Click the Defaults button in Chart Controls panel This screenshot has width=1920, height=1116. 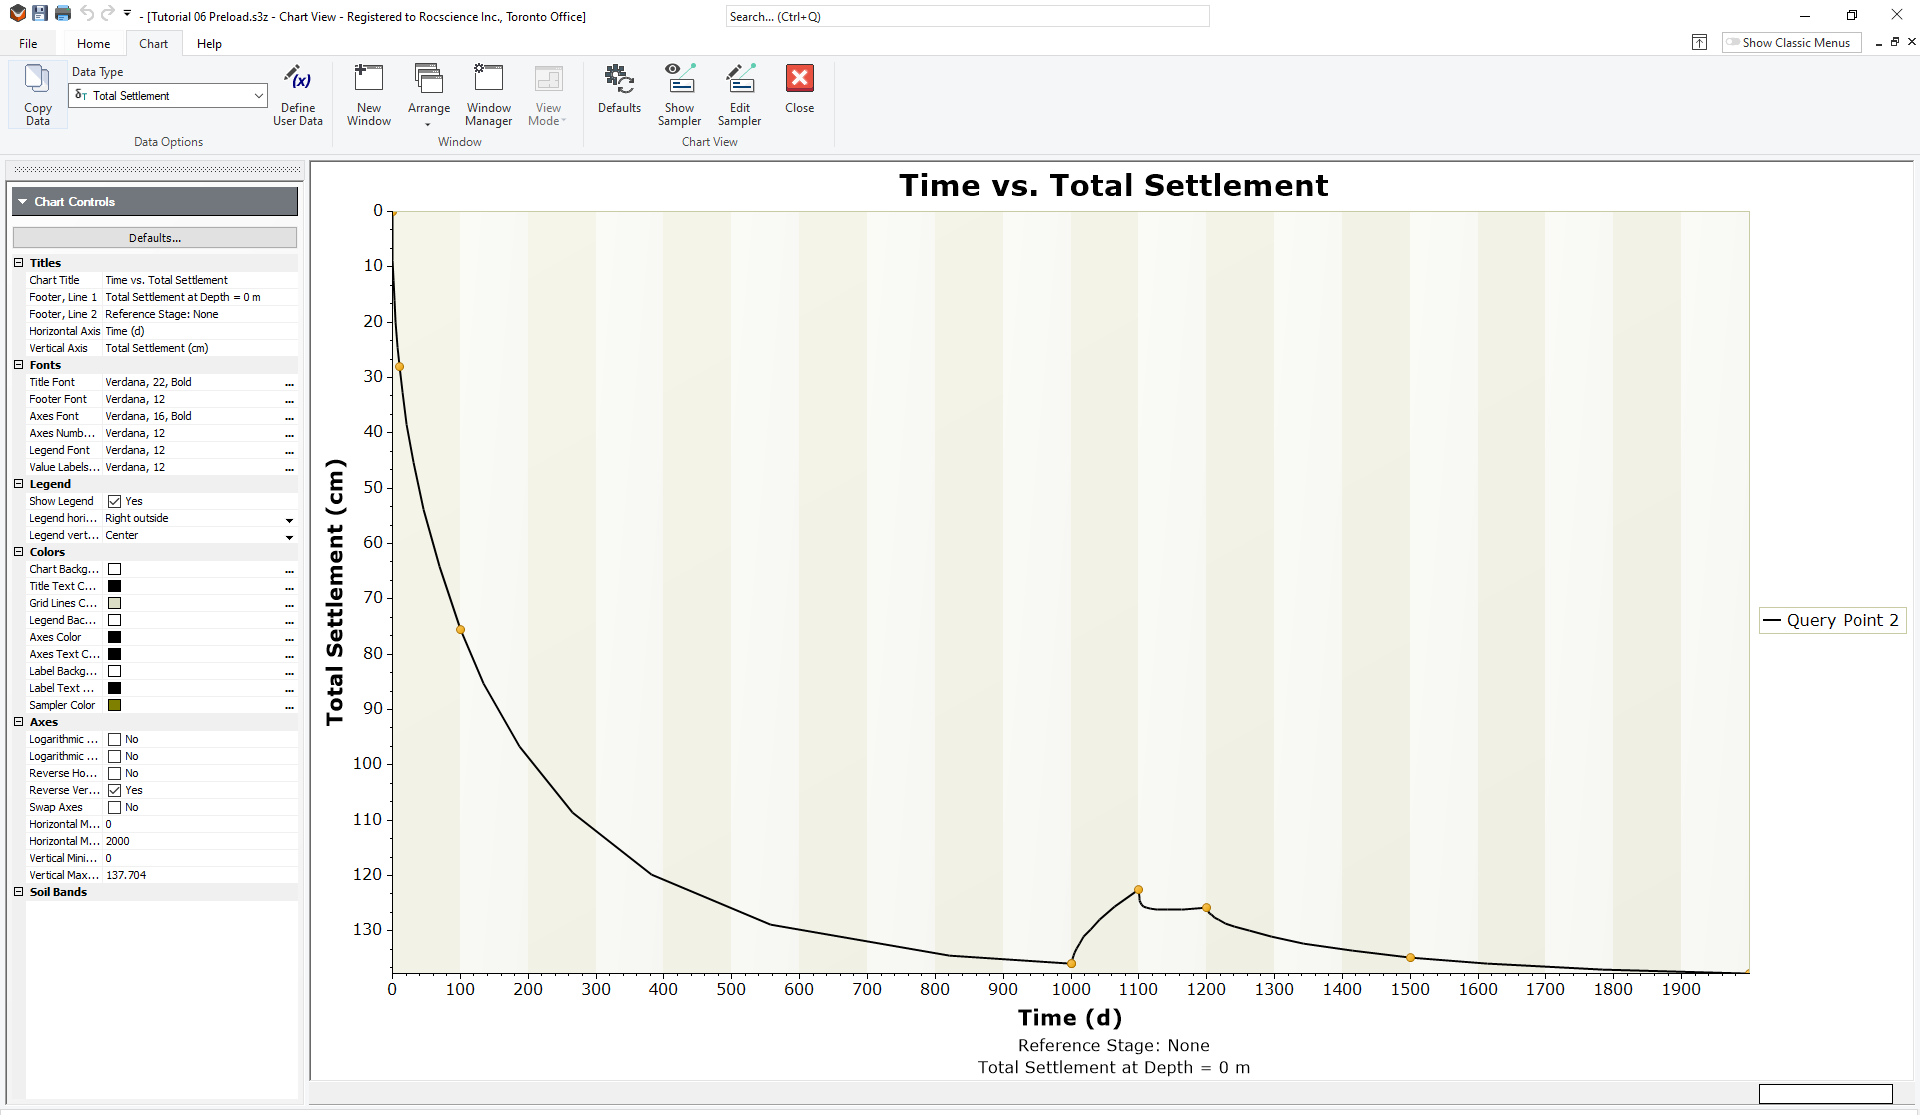click(154, 237)
